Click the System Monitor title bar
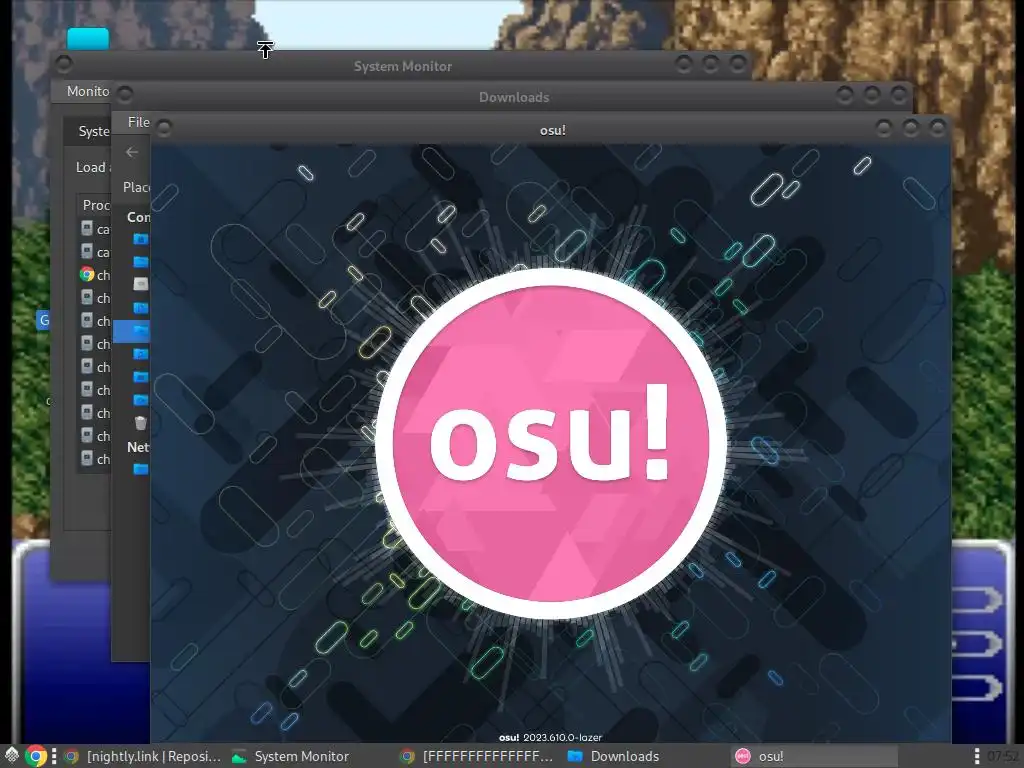 click(402, 66)
